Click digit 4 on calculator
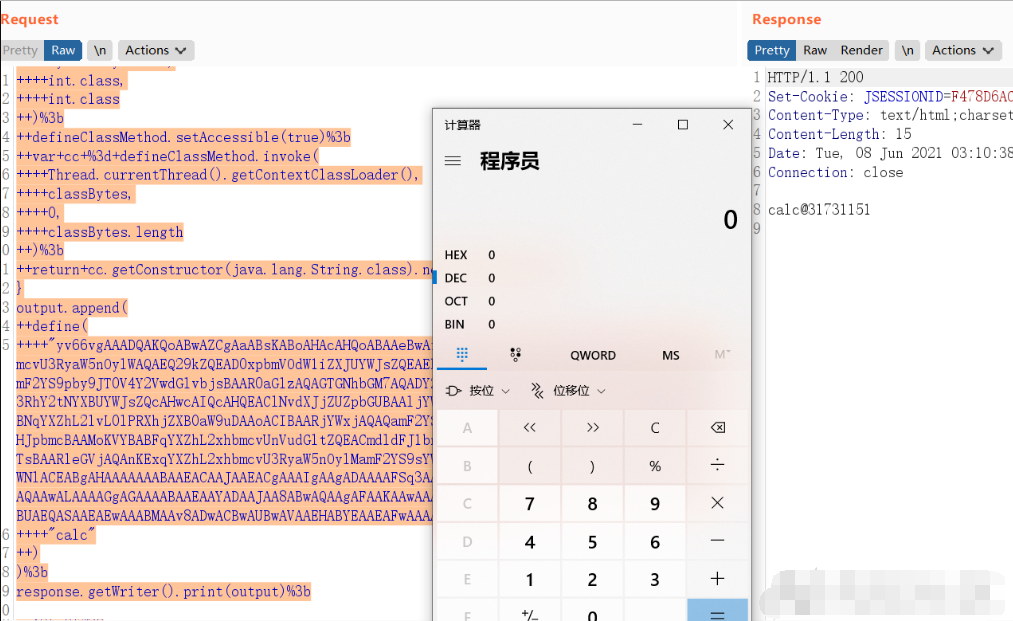Viewport: 1013px width, 621px height. [530, 541]
